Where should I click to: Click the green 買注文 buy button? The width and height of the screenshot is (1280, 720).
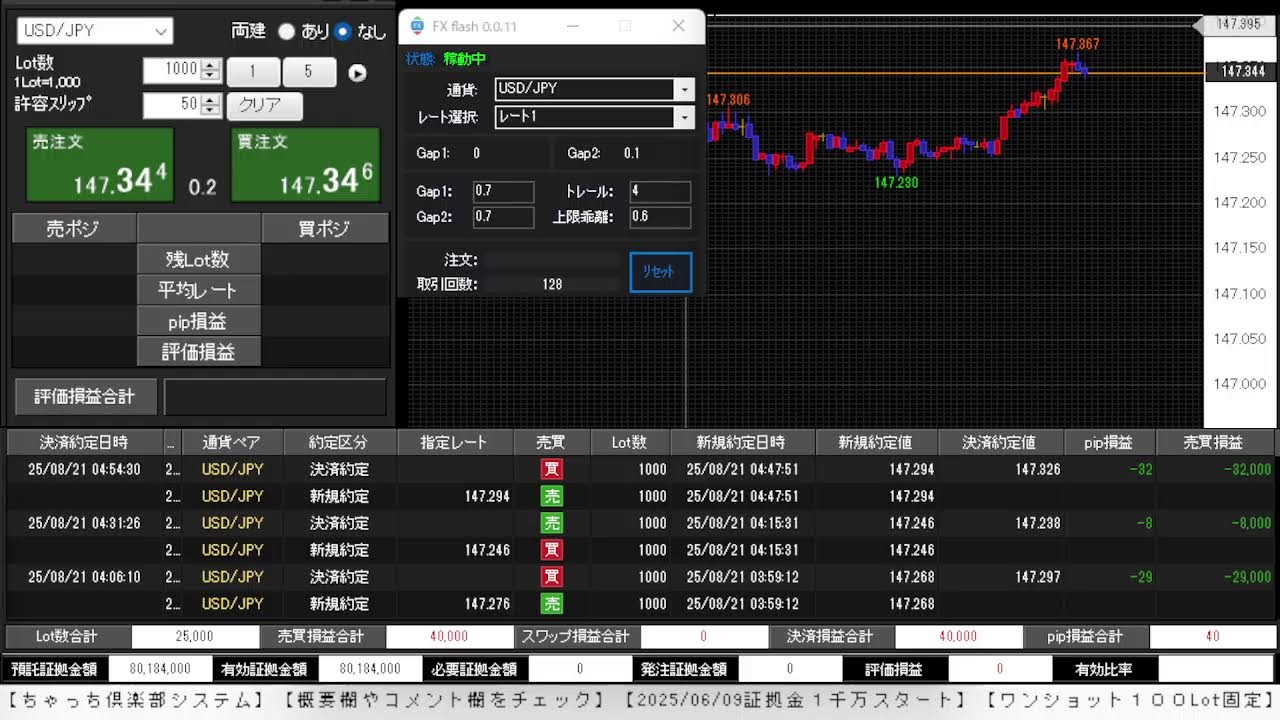pyautogui.click(x=306, y=164)
